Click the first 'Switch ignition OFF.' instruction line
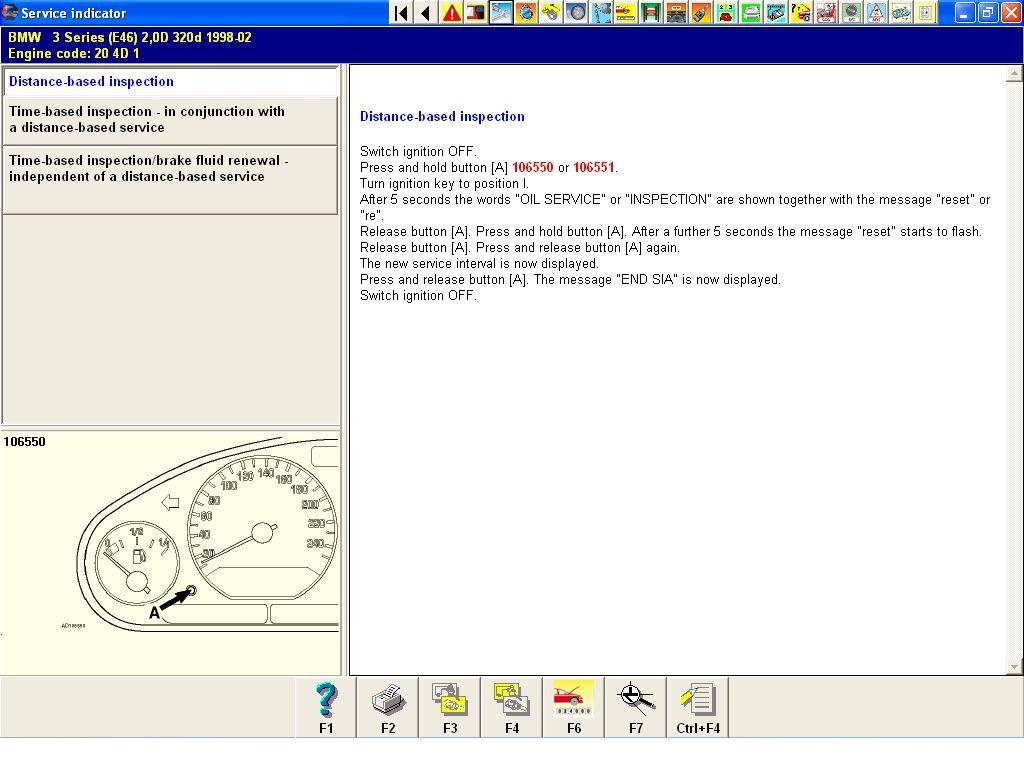This screenshot has height=768, width=1024. click(418, 152)
